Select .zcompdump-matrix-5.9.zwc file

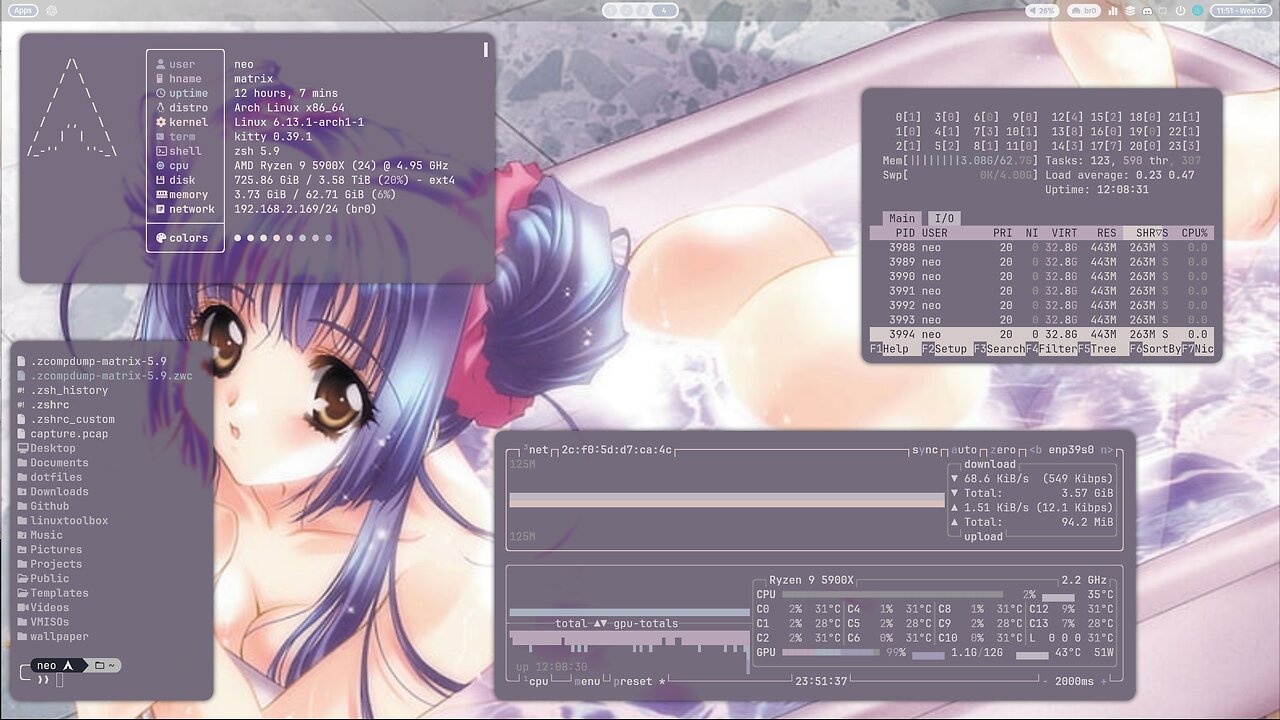111,376
